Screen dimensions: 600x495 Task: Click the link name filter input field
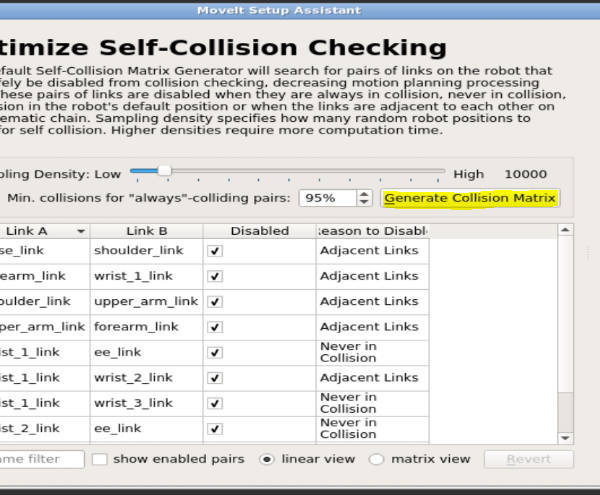[41, 459]
